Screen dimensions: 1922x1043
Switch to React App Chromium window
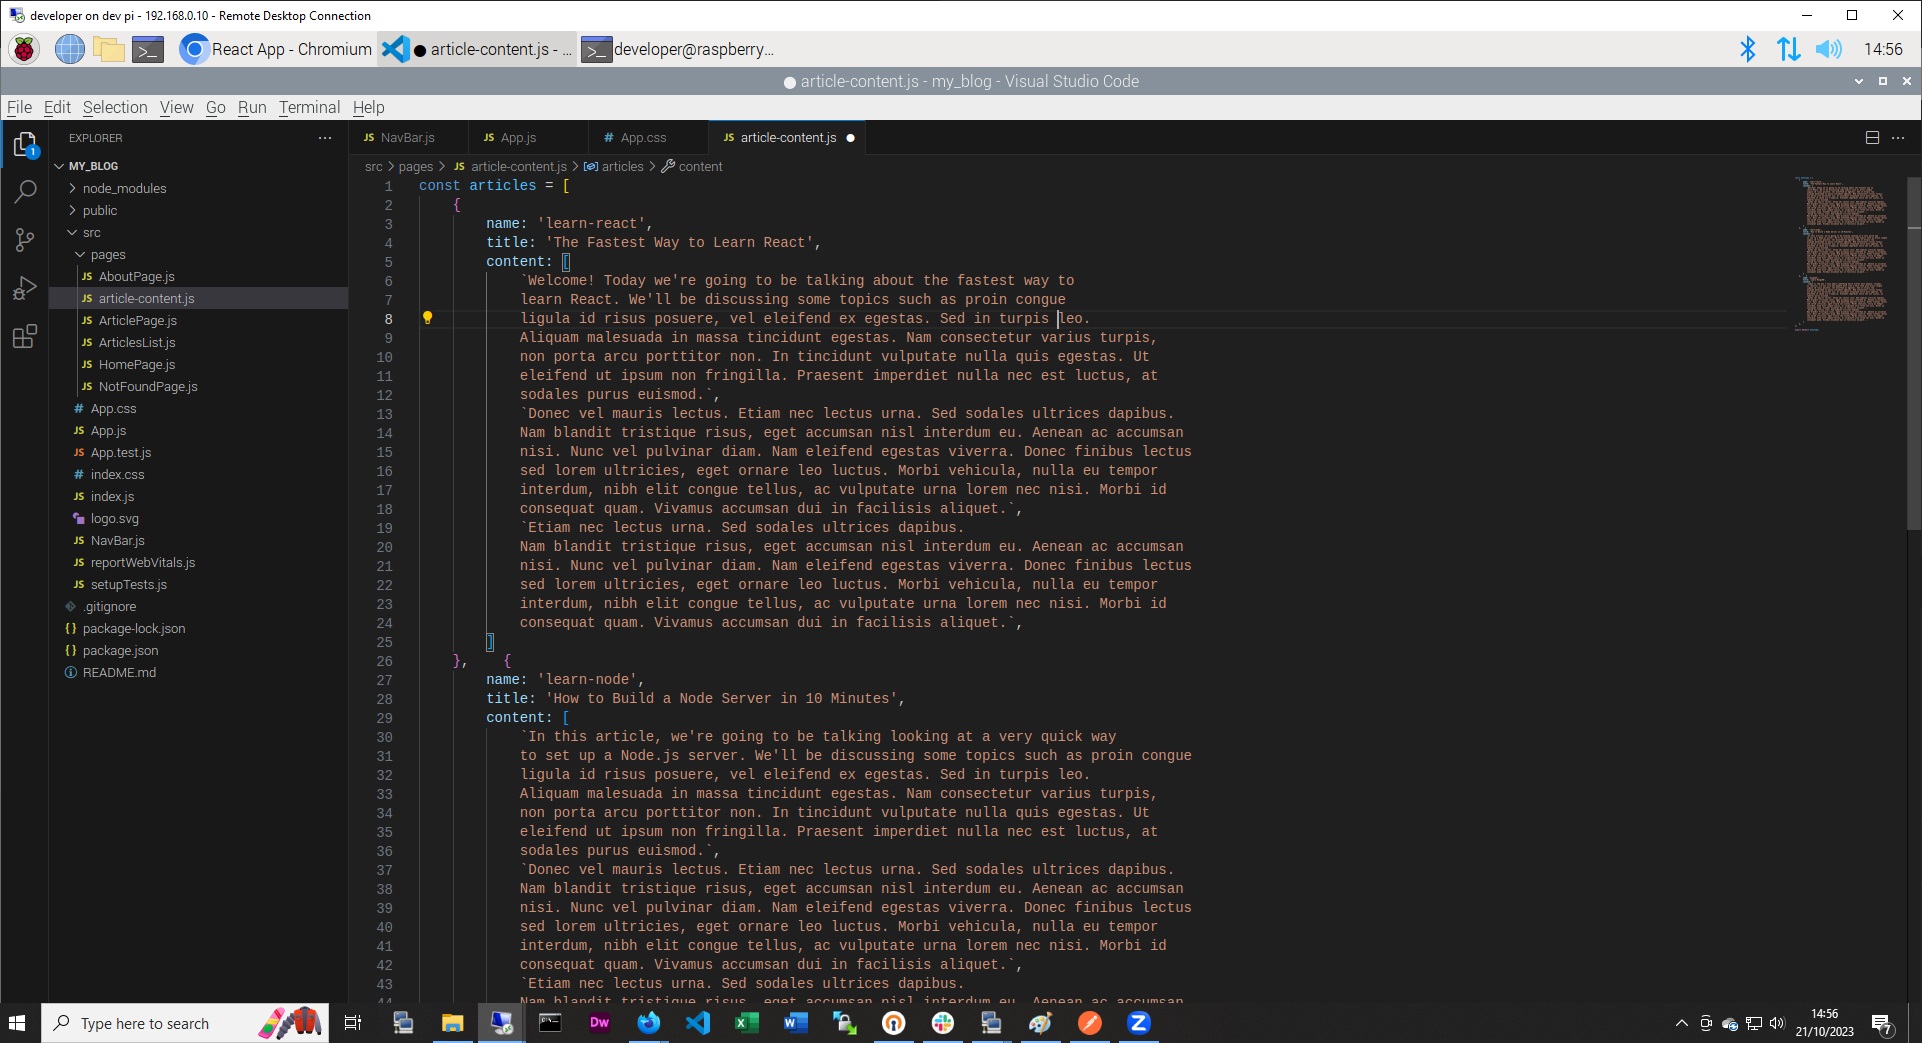[277, 49]
